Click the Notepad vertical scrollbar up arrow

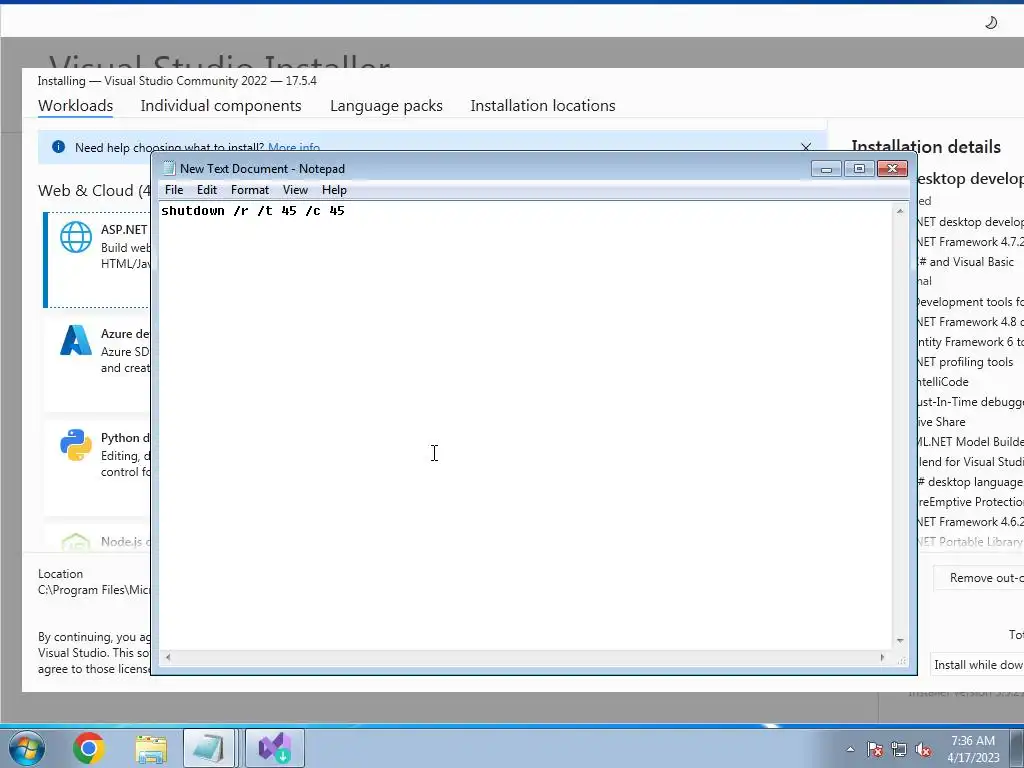pos(900,211)
